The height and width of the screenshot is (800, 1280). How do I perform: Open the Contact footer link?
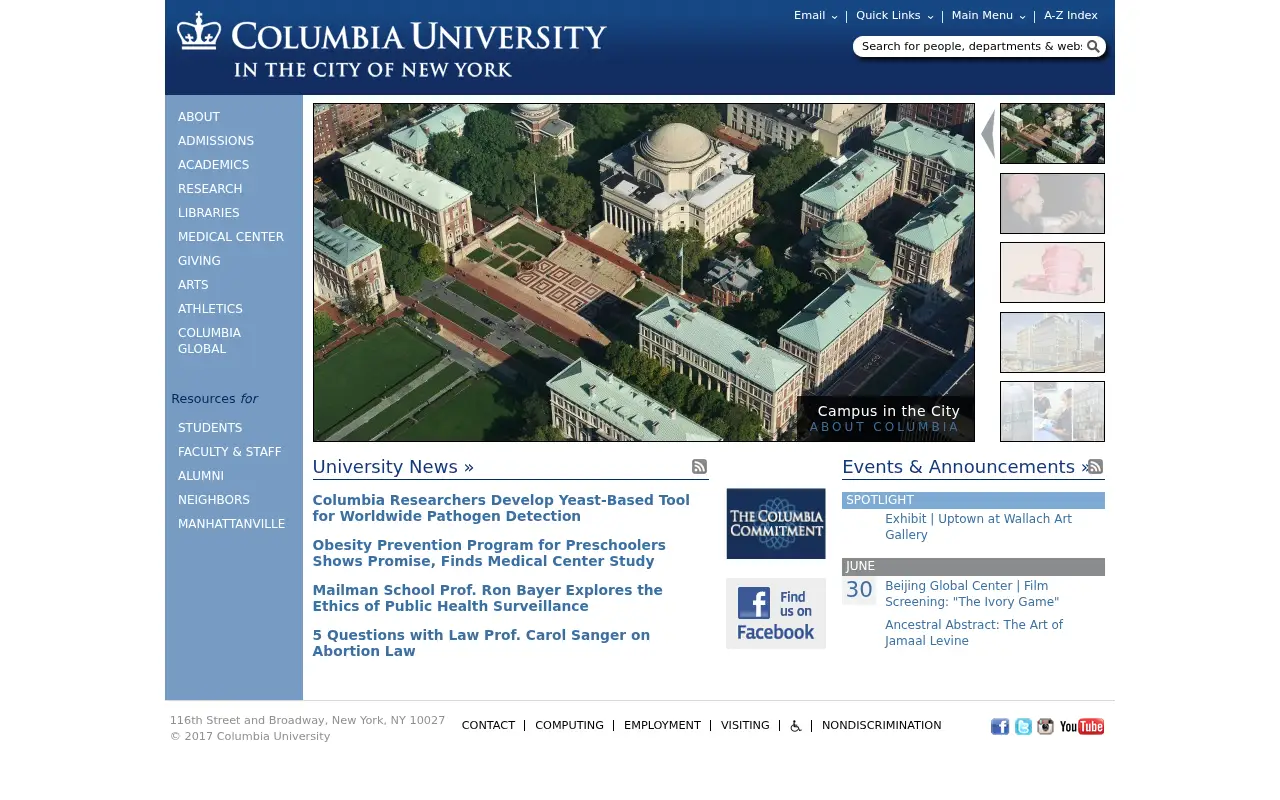(x=488, y=726)
